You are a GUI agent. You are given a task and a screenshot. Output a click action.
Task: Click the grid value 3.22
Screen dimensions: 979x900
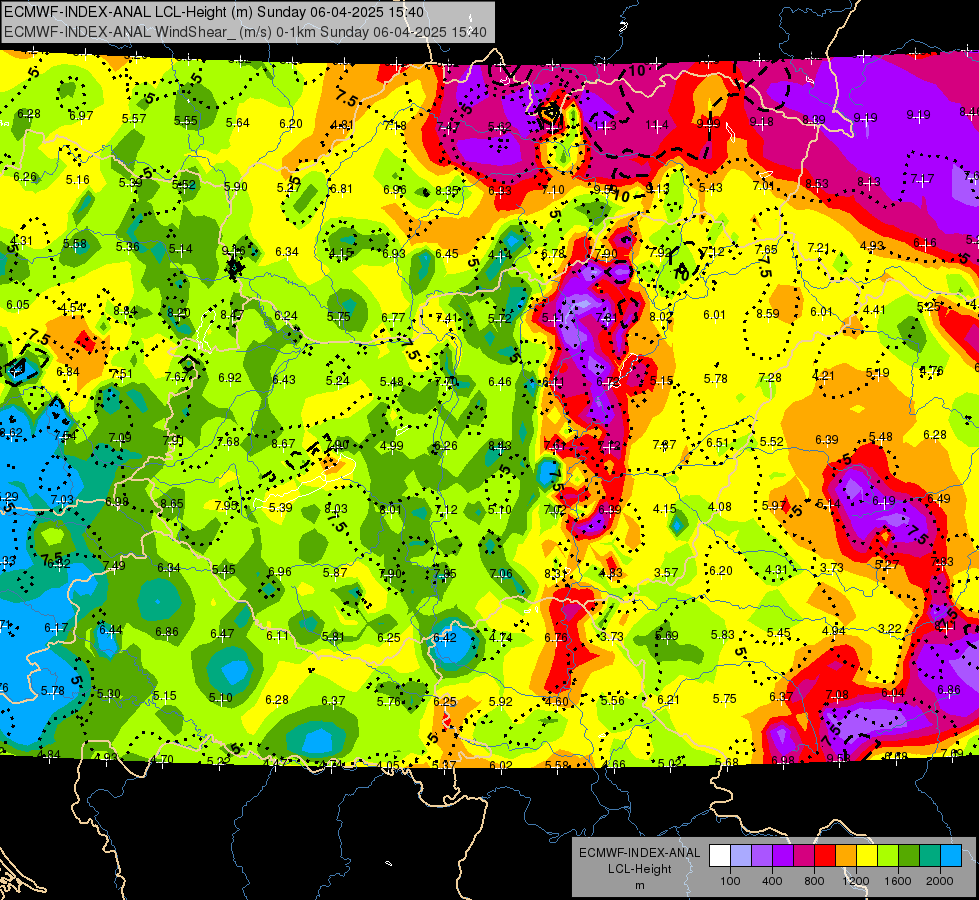(x=890, y=628)
